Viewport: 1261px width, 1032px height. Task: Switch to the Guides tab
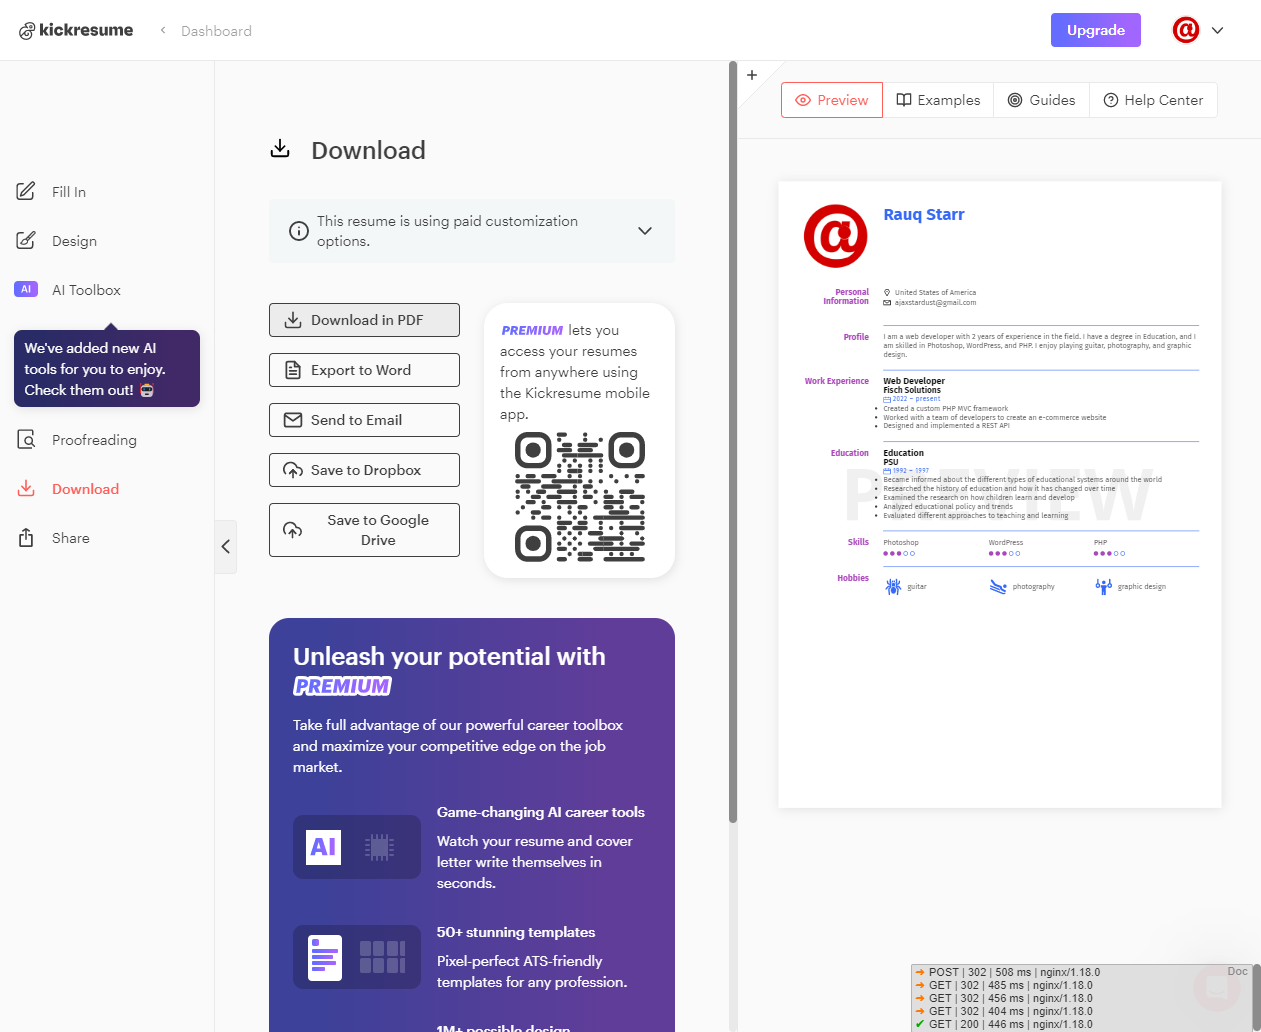click(1041, 100)
